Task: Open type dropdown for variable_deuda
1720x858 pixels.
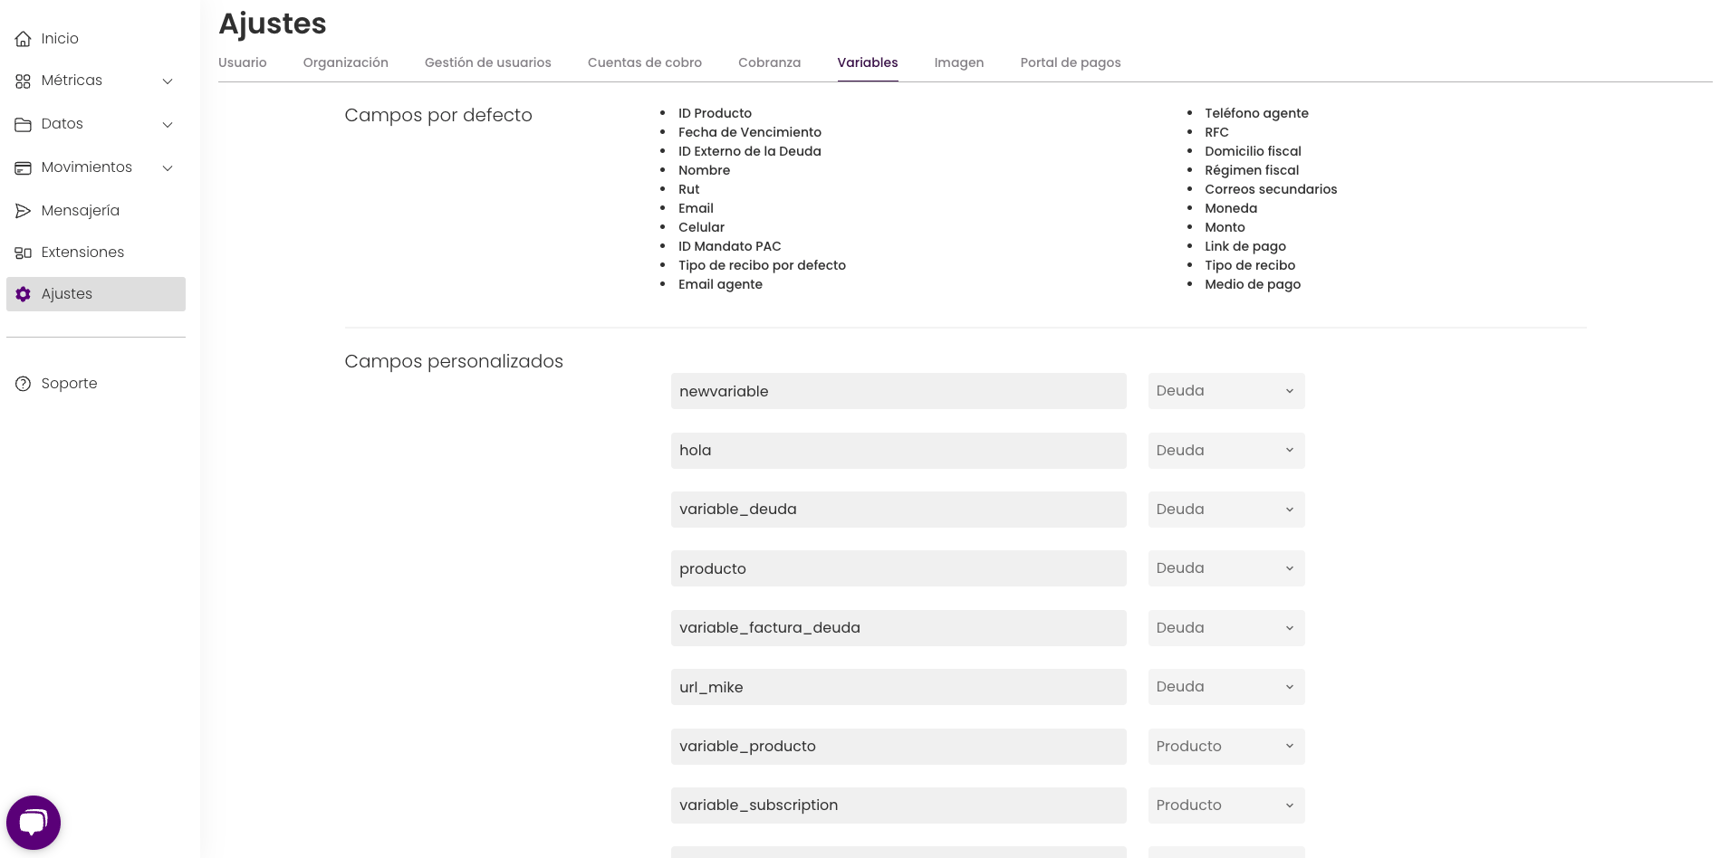Action: tap(1226, 509)
